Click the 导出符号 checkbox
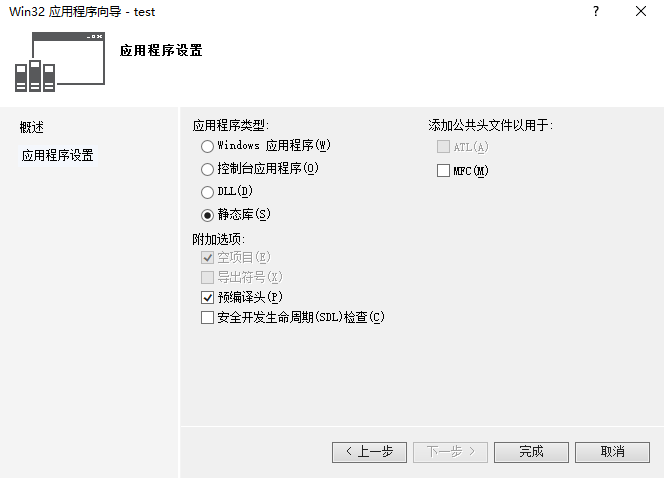Image resolution: width=664 pixels, height=478 pixels. pos(208,277)
